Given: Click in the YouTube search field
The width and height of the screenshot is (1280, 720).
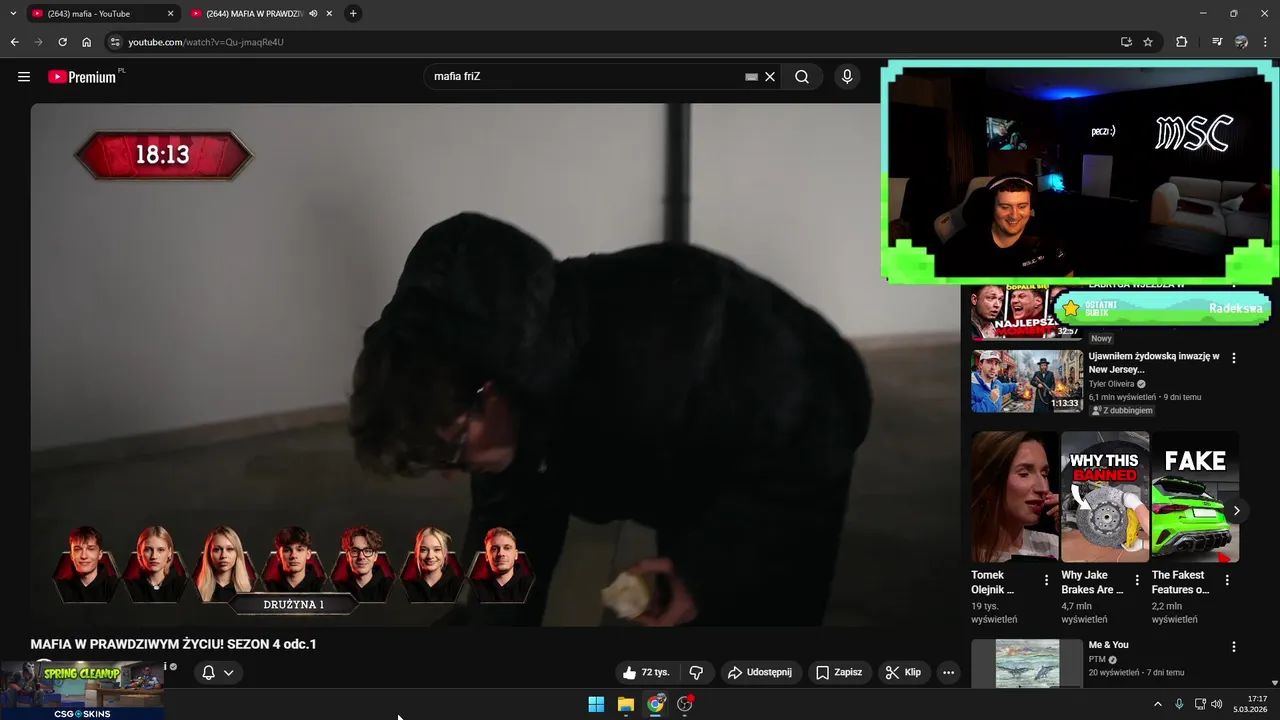Looking at the screenshot, I should pyautogui.click(x=585, y=77).
